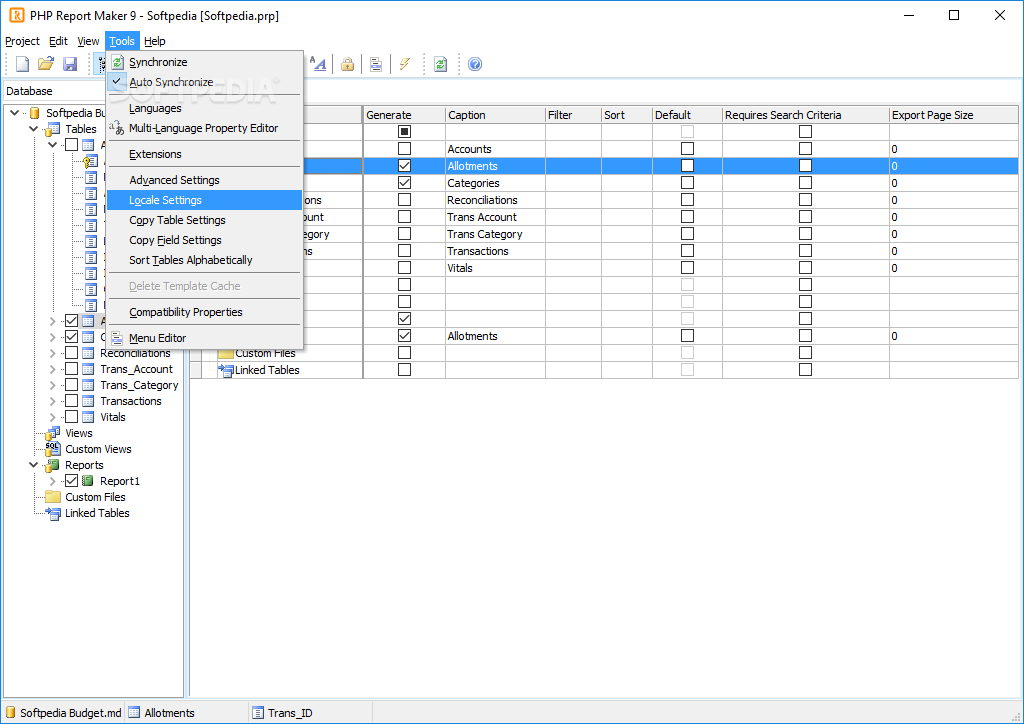Click the Synchronize toolbar icon beside Help
This screenshot has height=724, width=1024.
[441, 64]
